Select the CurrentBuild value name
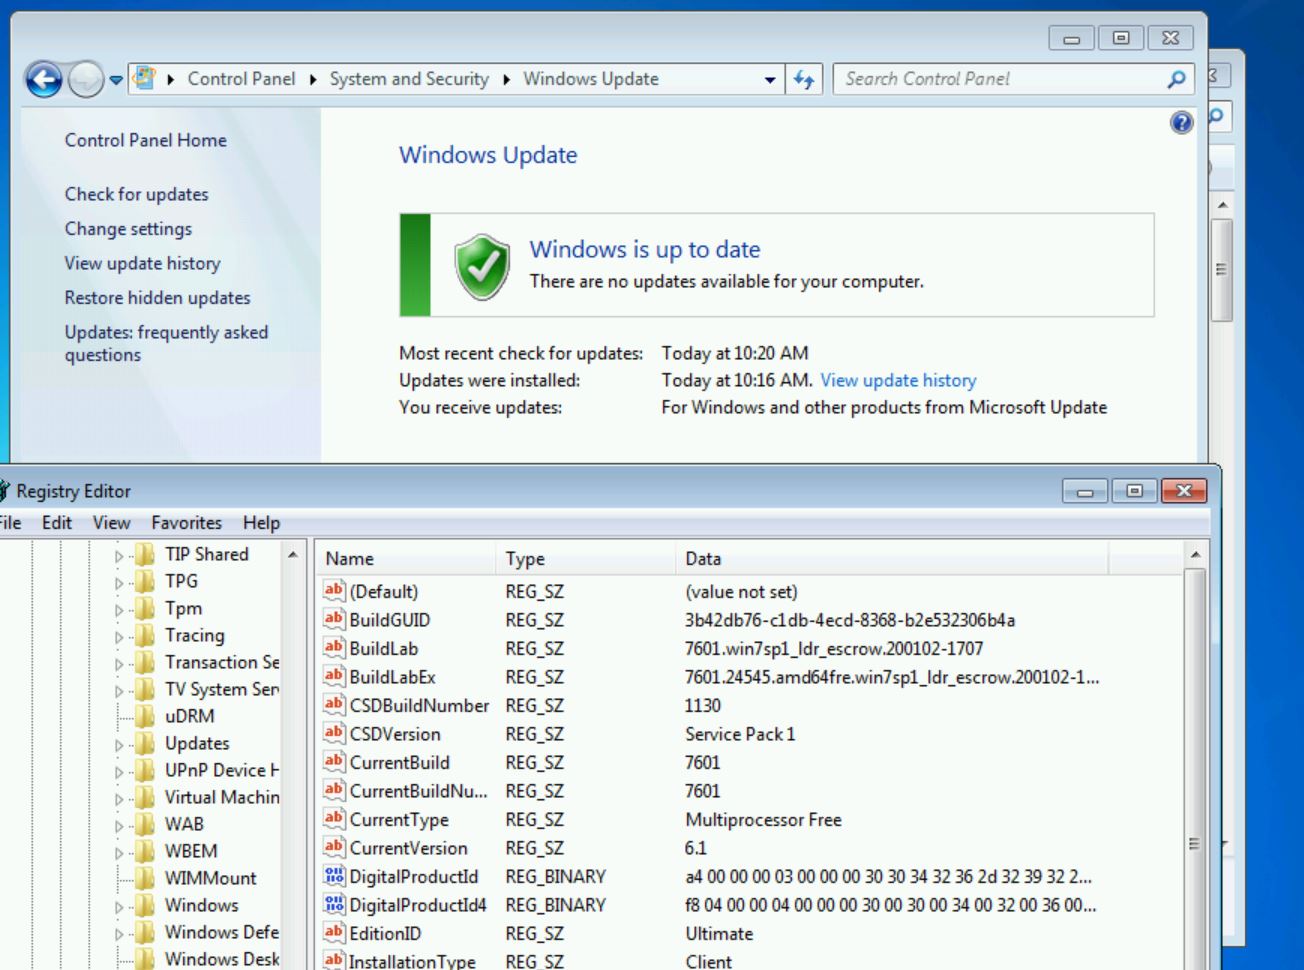This screenshot has width=1304, height=970. [x=399, y=762]
